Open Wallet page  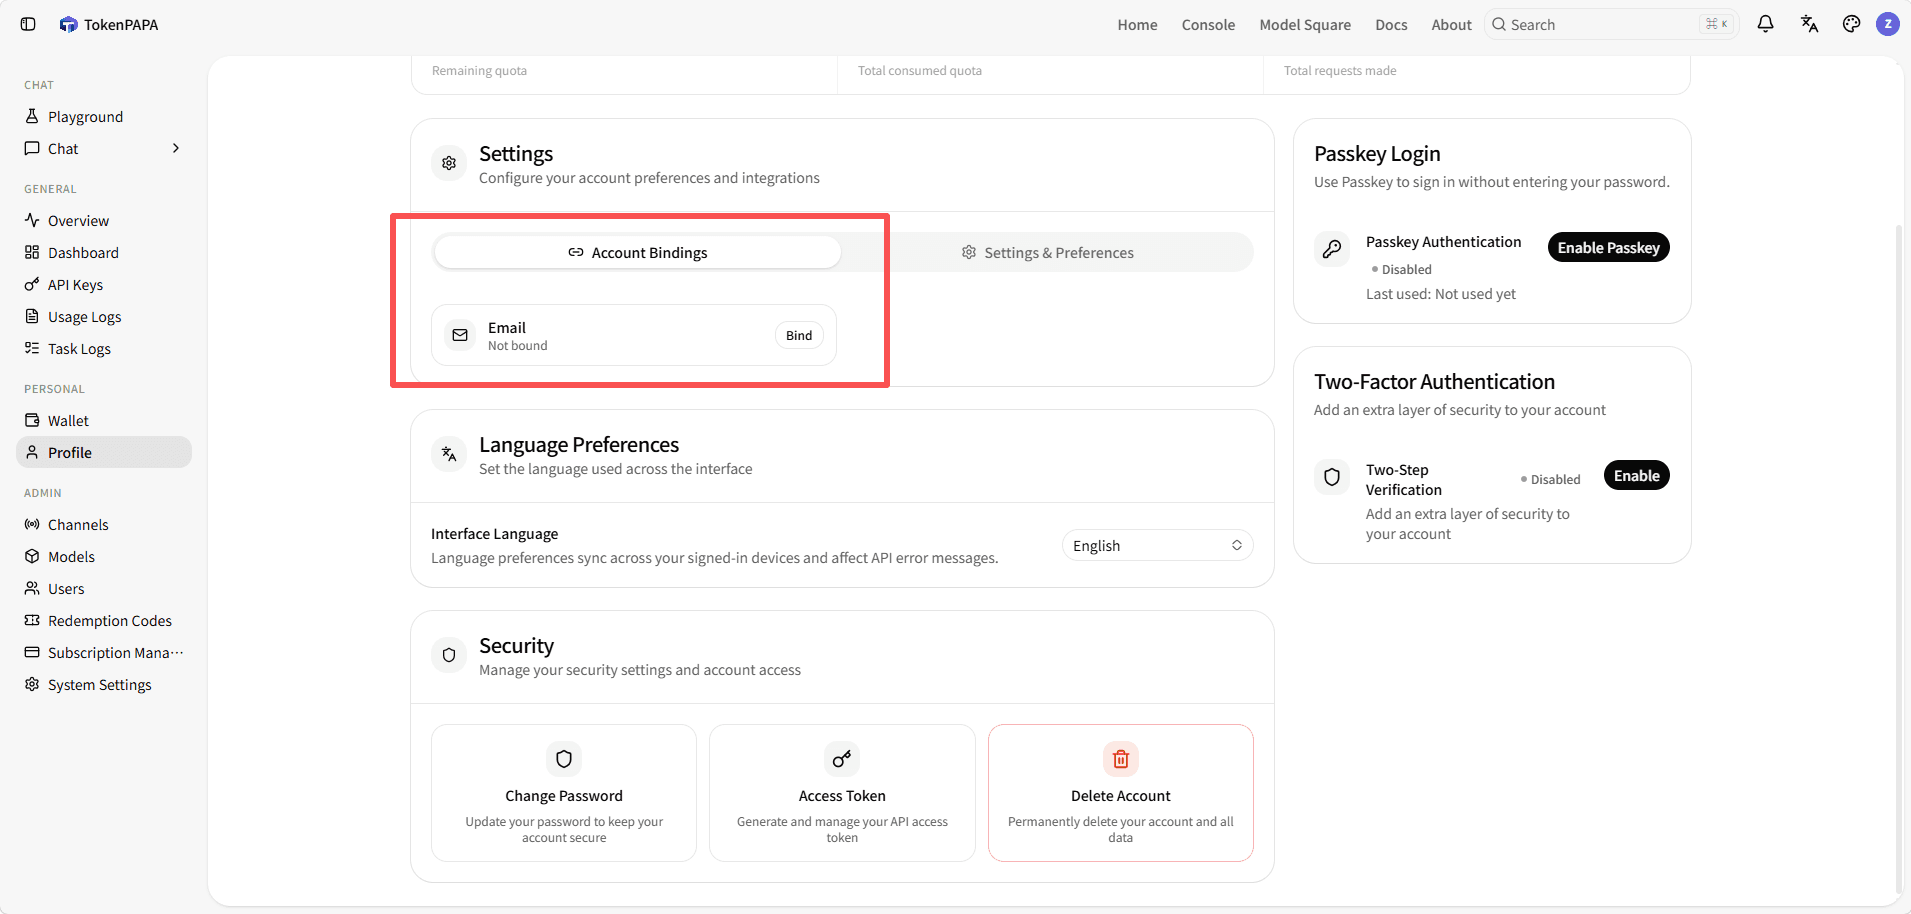(x=104, y=420)
